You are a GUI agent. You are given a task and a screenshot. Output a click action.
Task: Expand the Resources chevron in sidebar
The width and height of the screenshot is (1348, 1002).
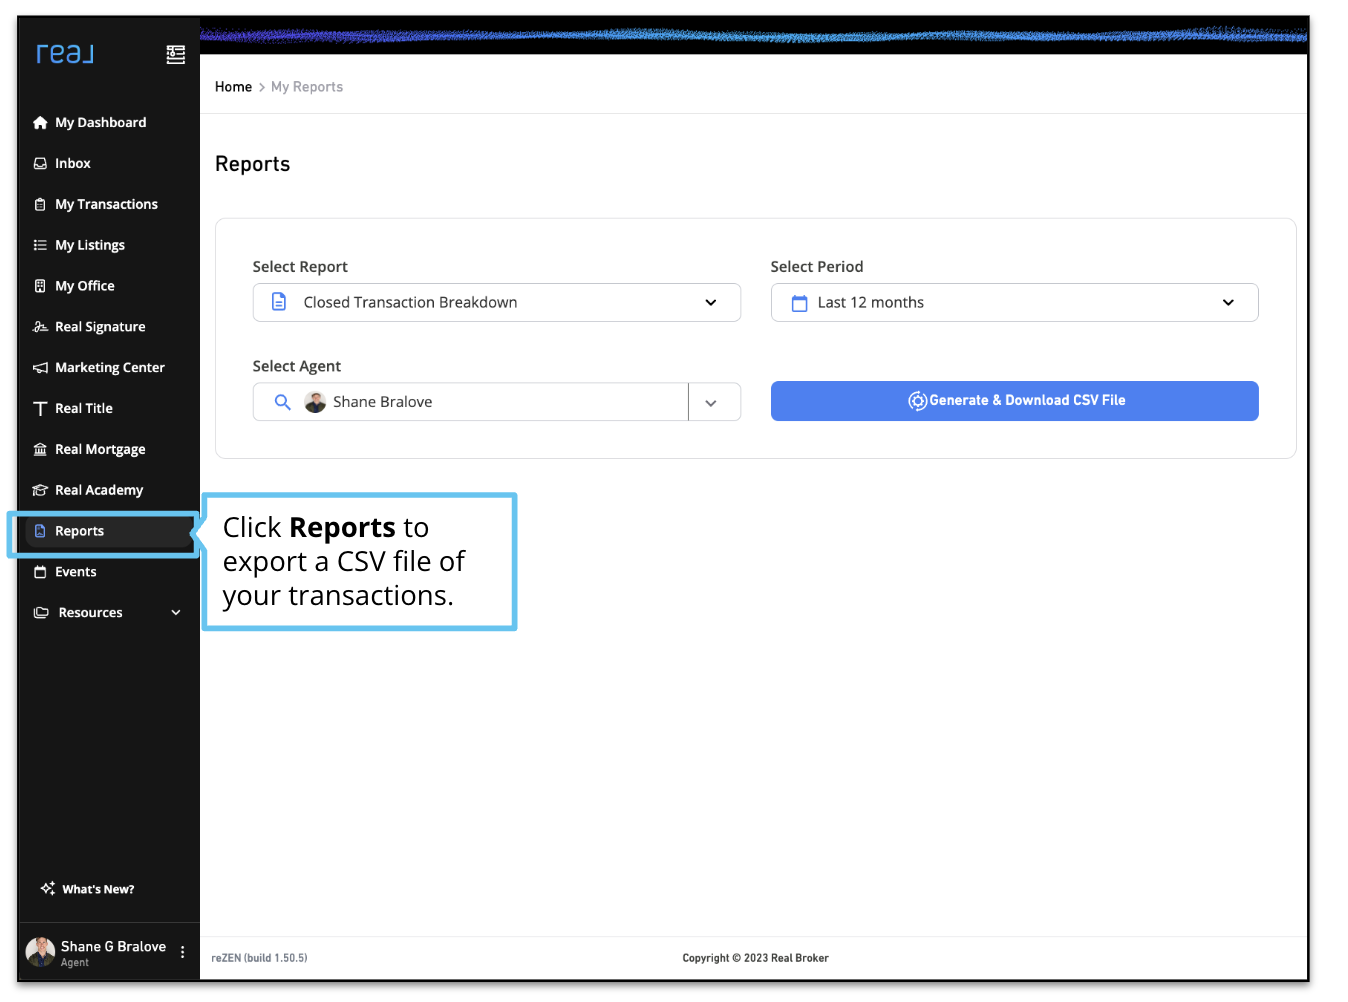[176, 613]
